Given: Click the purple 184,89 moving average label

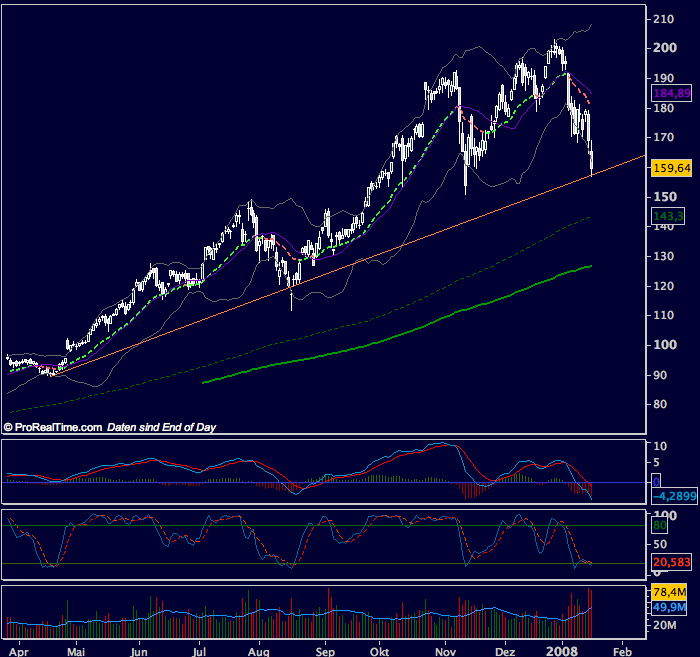Looking at the screenshot, I should point(671,94).
